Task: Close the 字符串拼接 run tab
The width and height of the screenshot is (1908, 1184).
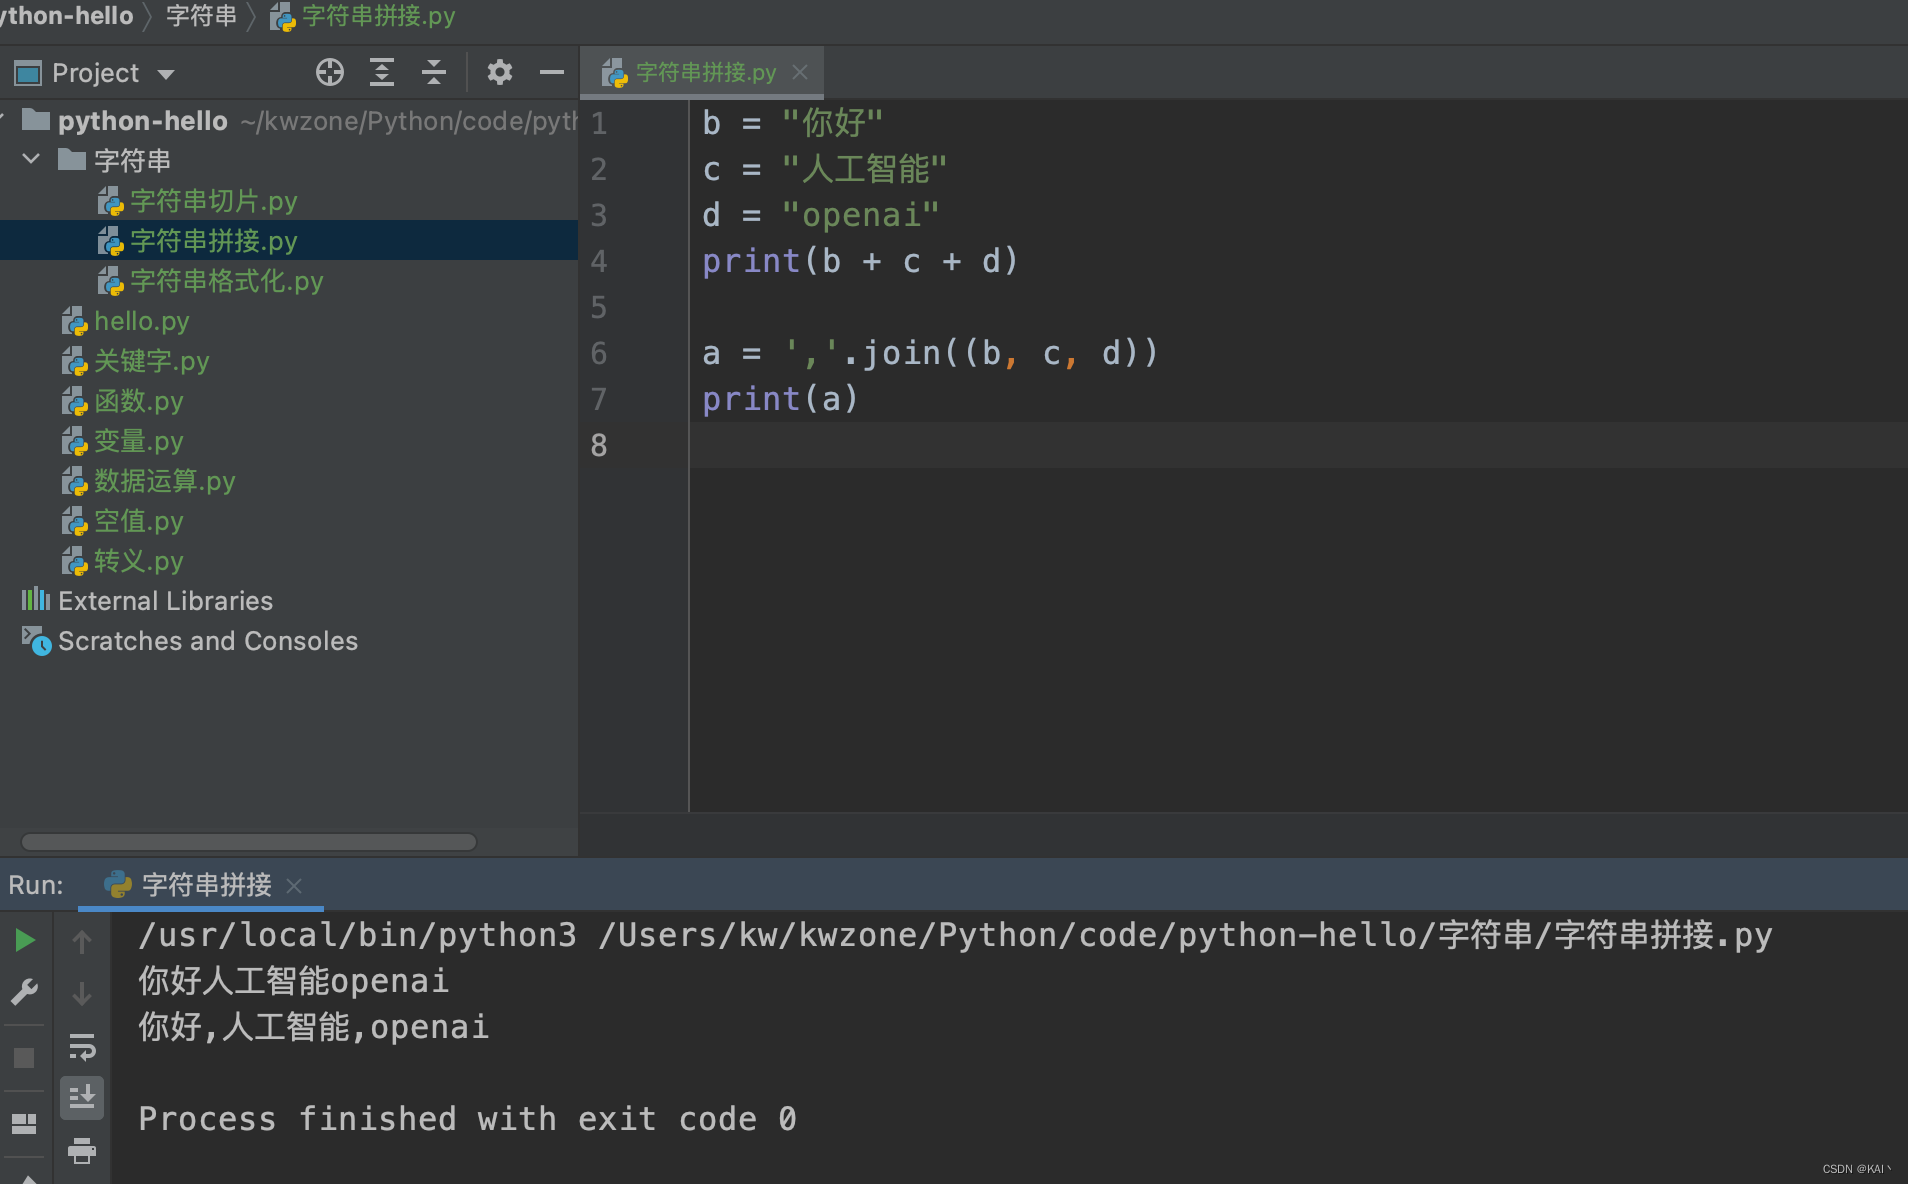Action: pos(294,886)
